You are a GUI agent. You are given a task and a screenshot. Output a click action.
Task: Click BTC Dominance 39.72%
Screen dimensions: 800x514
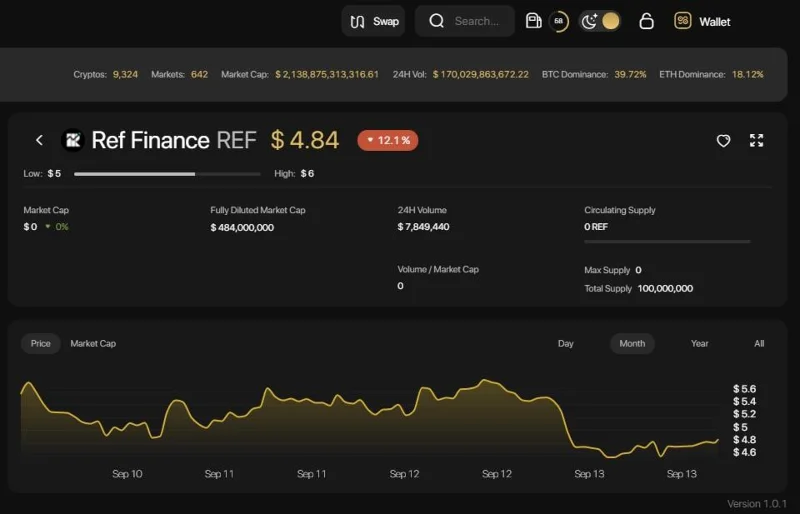630,75
